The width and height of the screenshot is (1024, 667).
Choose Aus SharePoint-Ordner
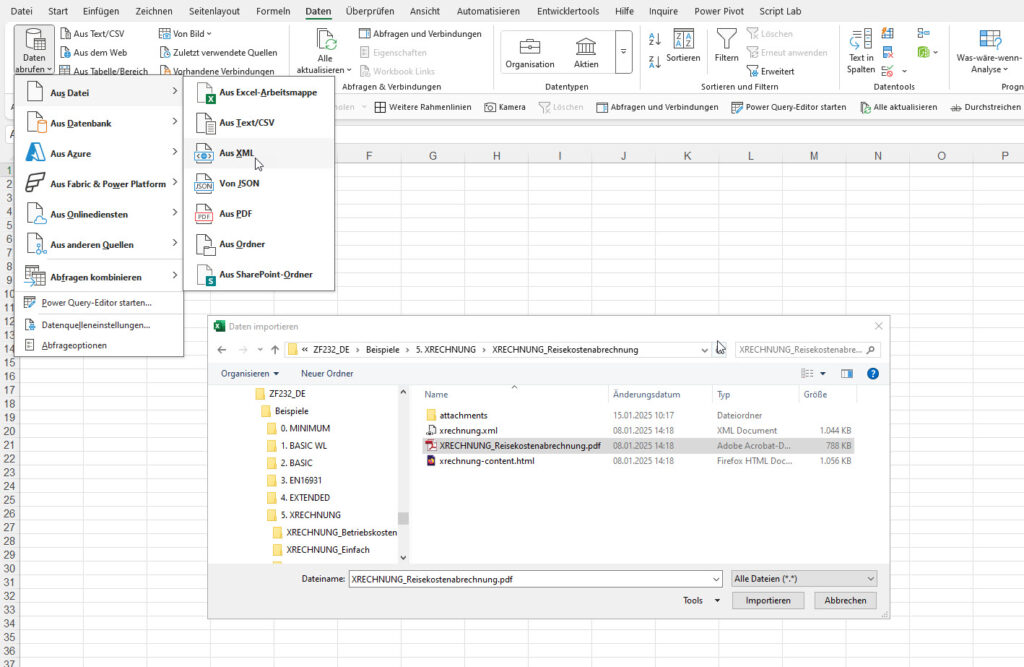point(259,274)
